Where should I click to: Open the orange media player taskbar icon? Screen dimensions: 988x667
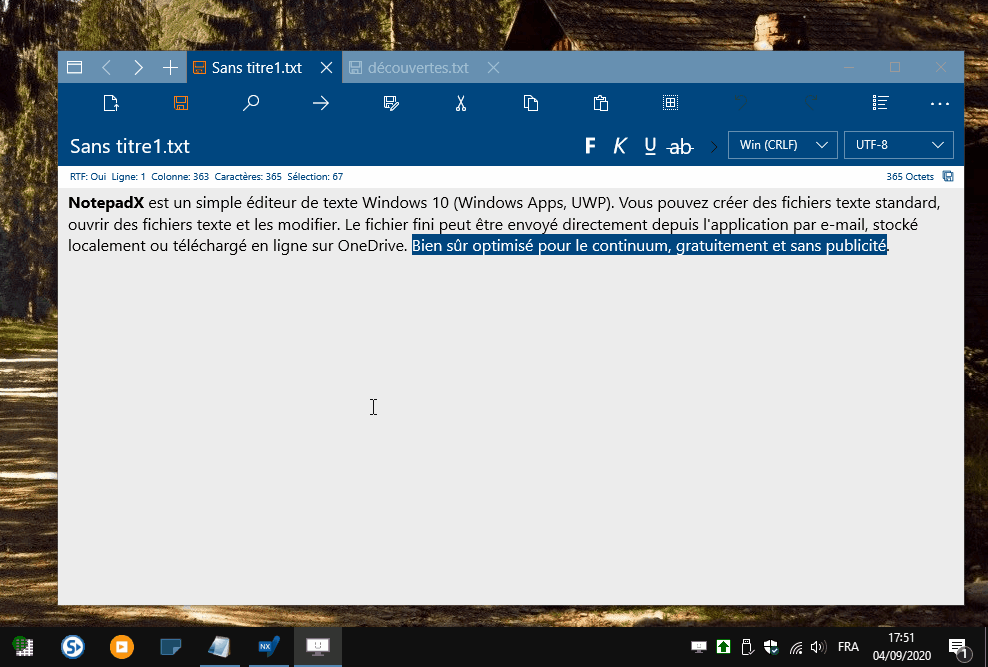(x=122, y=647)
